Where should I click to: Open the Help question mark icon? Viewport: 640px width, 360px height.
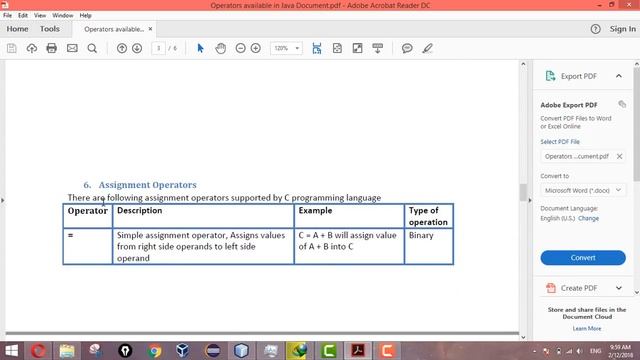click(x=596, y=29)
